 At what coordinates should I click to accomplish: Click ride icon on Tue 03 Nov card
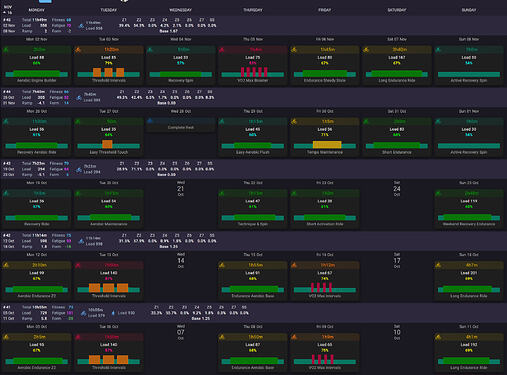tap(78, 50)
